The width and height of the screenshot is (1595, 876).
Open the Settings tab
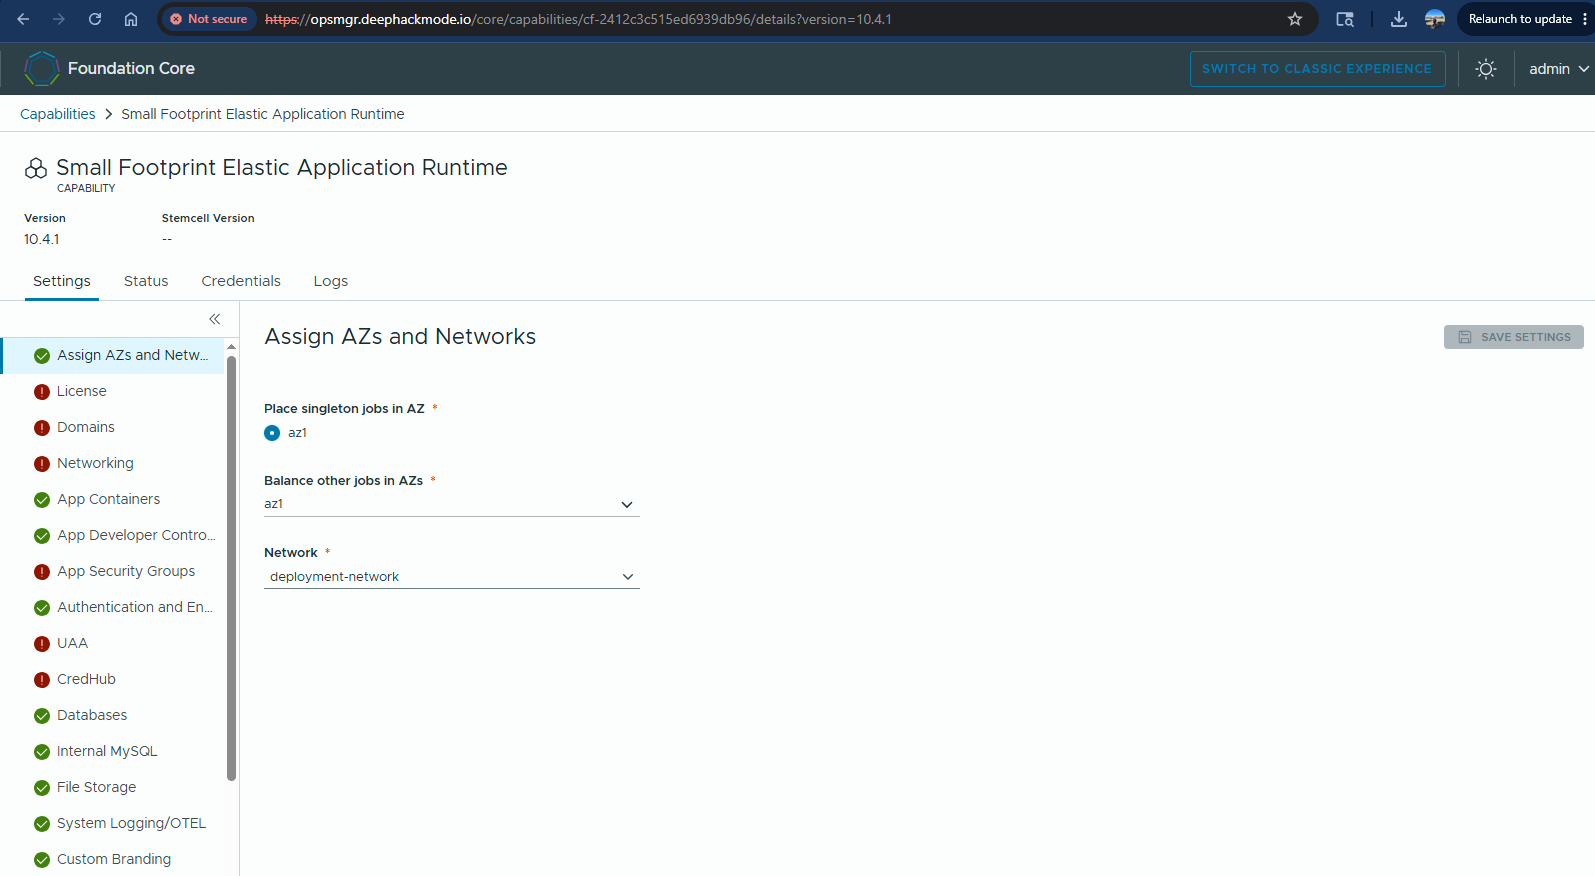coord(62,281)
